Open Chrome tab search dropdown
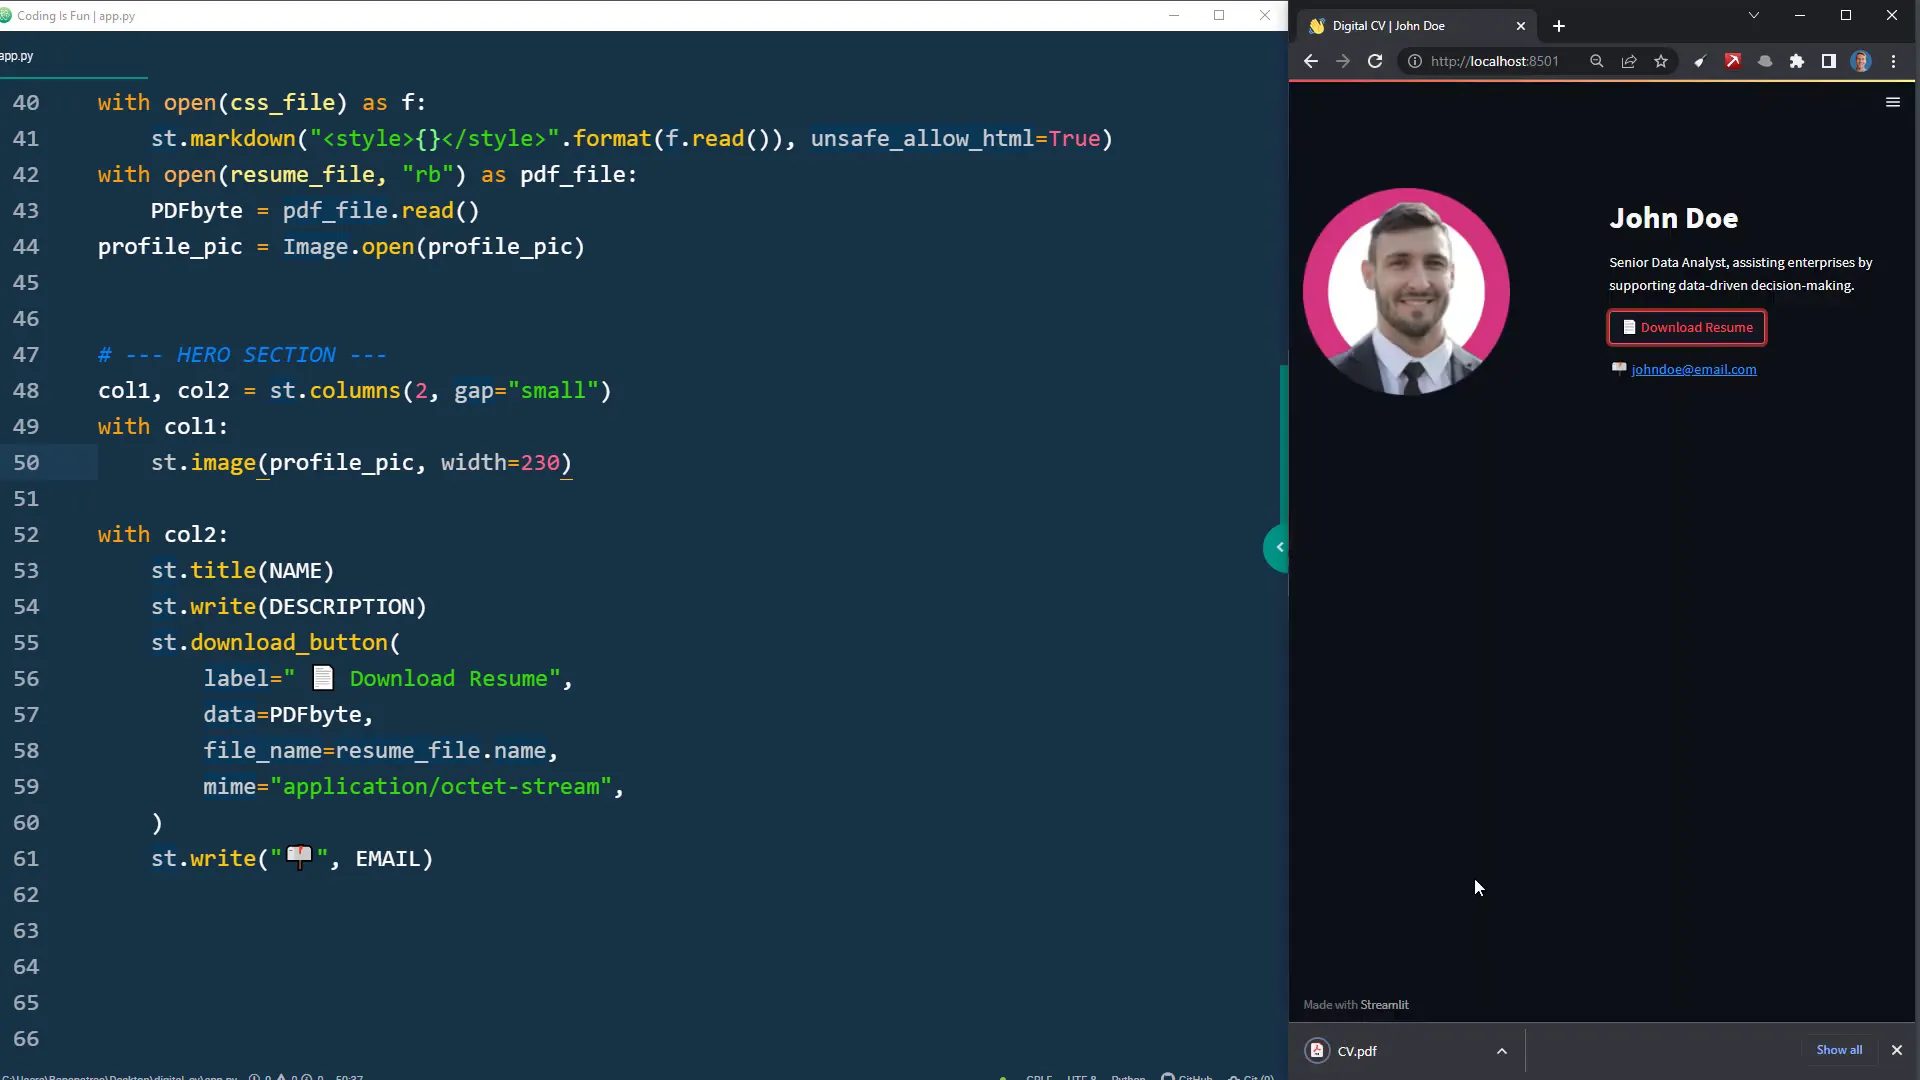1920x1080 pixels. [1753, 15]
